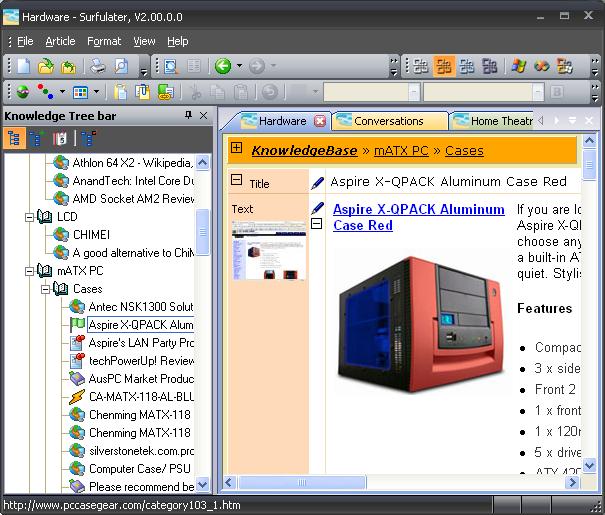
Task: Click the Print icon in the toolbar
Action: tap(98, 66)
